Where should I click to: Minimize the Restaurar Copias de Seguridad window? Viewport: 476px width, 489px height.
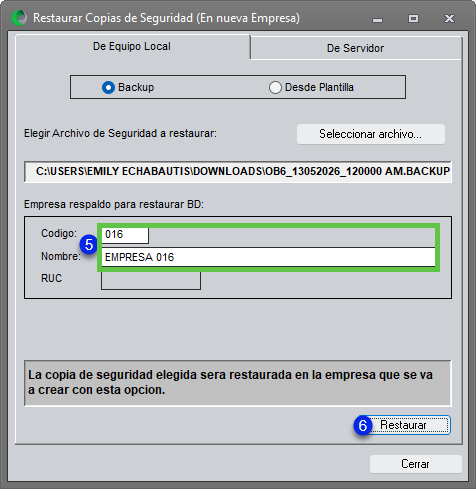click(x=377, y=19)
